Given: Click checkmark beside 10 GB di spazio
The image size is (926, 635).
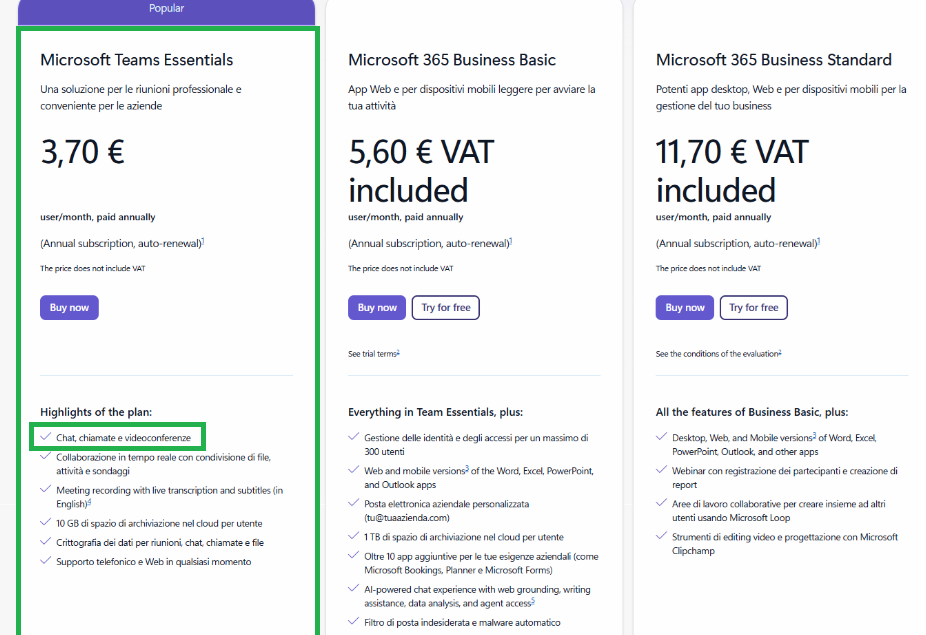Looking at the screenshot, I should [45, 523].
